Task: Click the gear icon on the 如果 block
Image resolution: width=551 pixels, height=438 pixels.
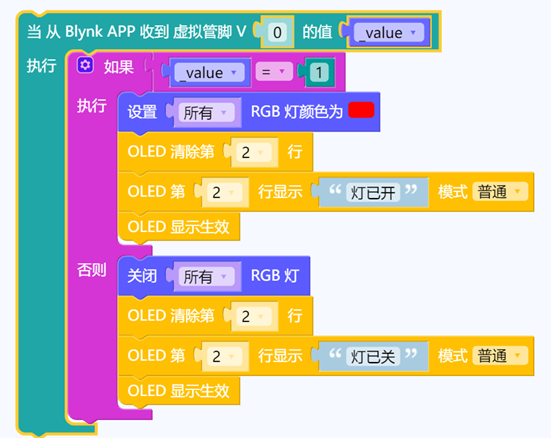Action: click(85, 65)
